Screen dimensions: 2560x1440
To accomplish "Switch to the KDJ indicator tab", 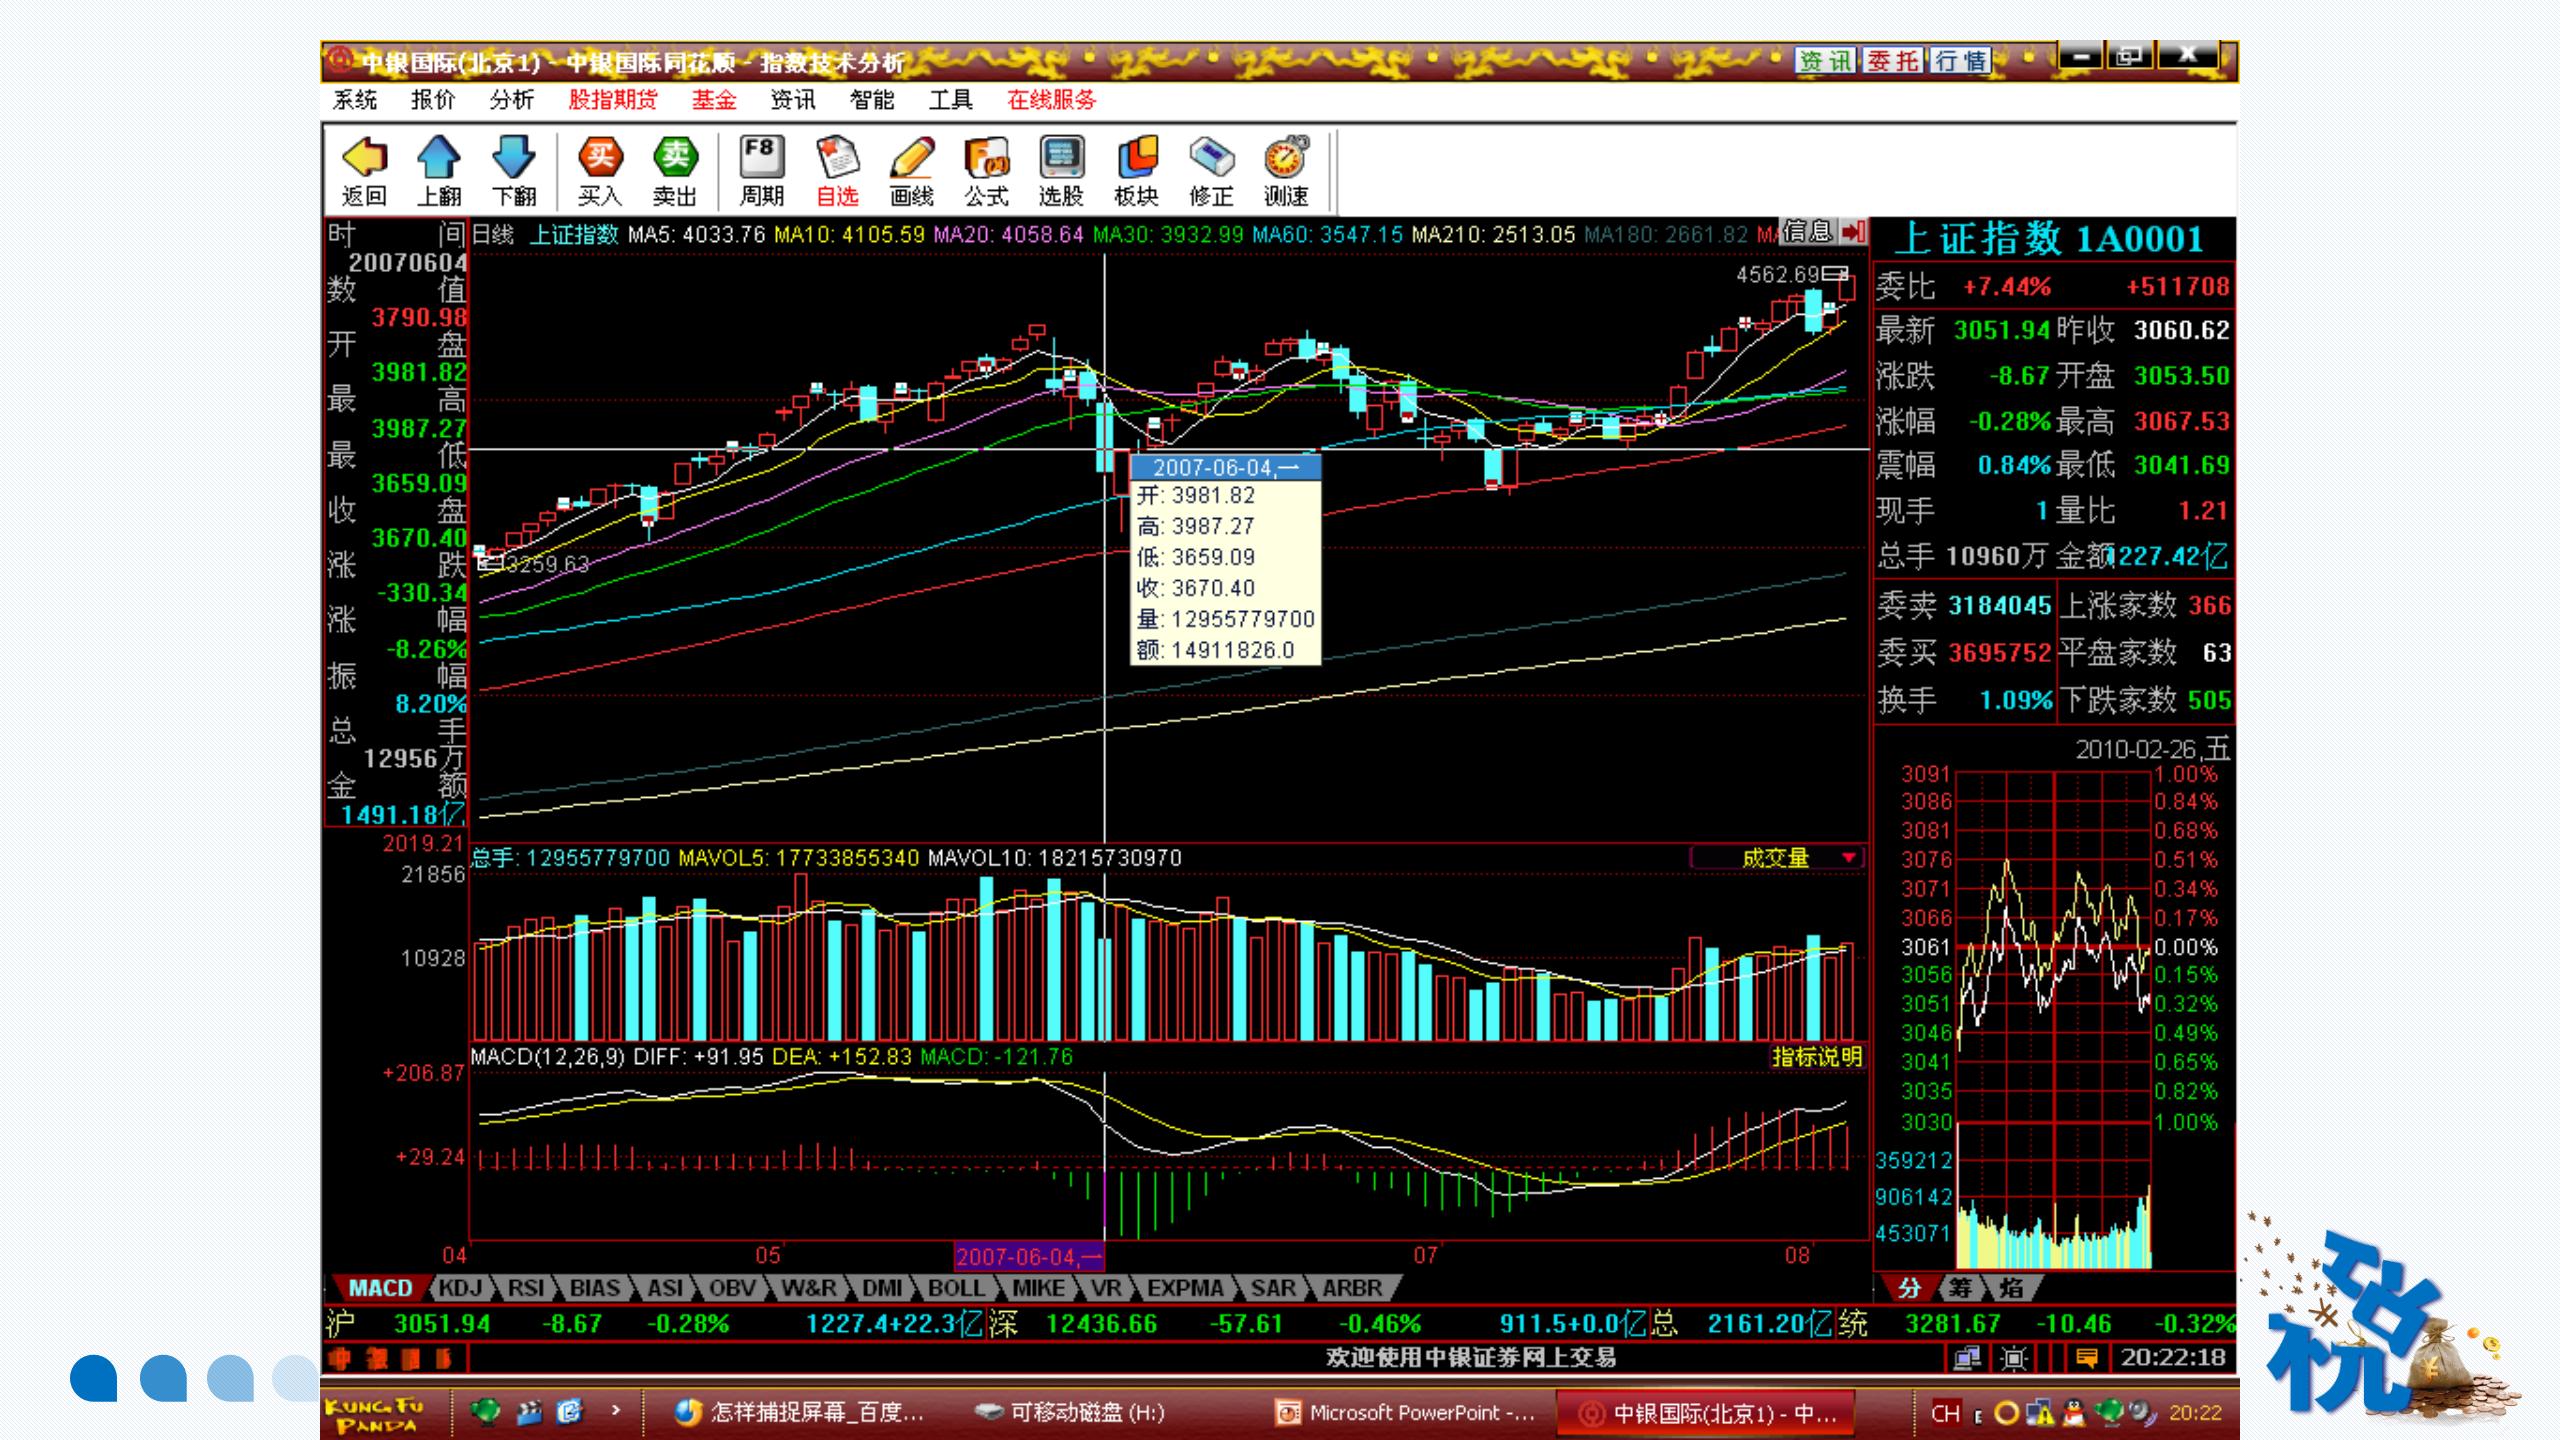I will coord(461,1288).
